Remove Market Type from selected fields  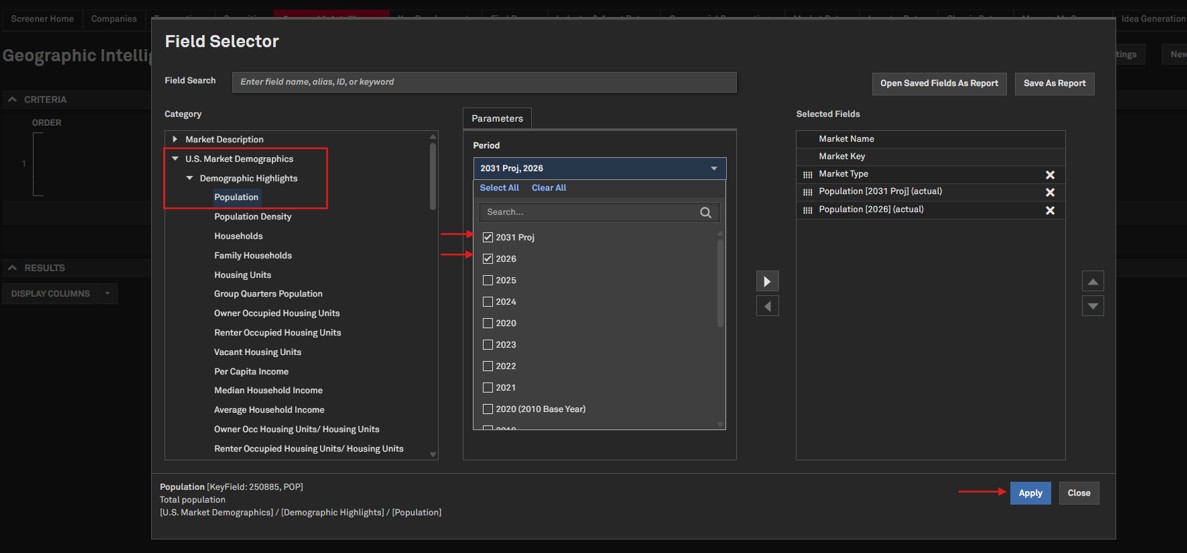tap(1049, 175)
